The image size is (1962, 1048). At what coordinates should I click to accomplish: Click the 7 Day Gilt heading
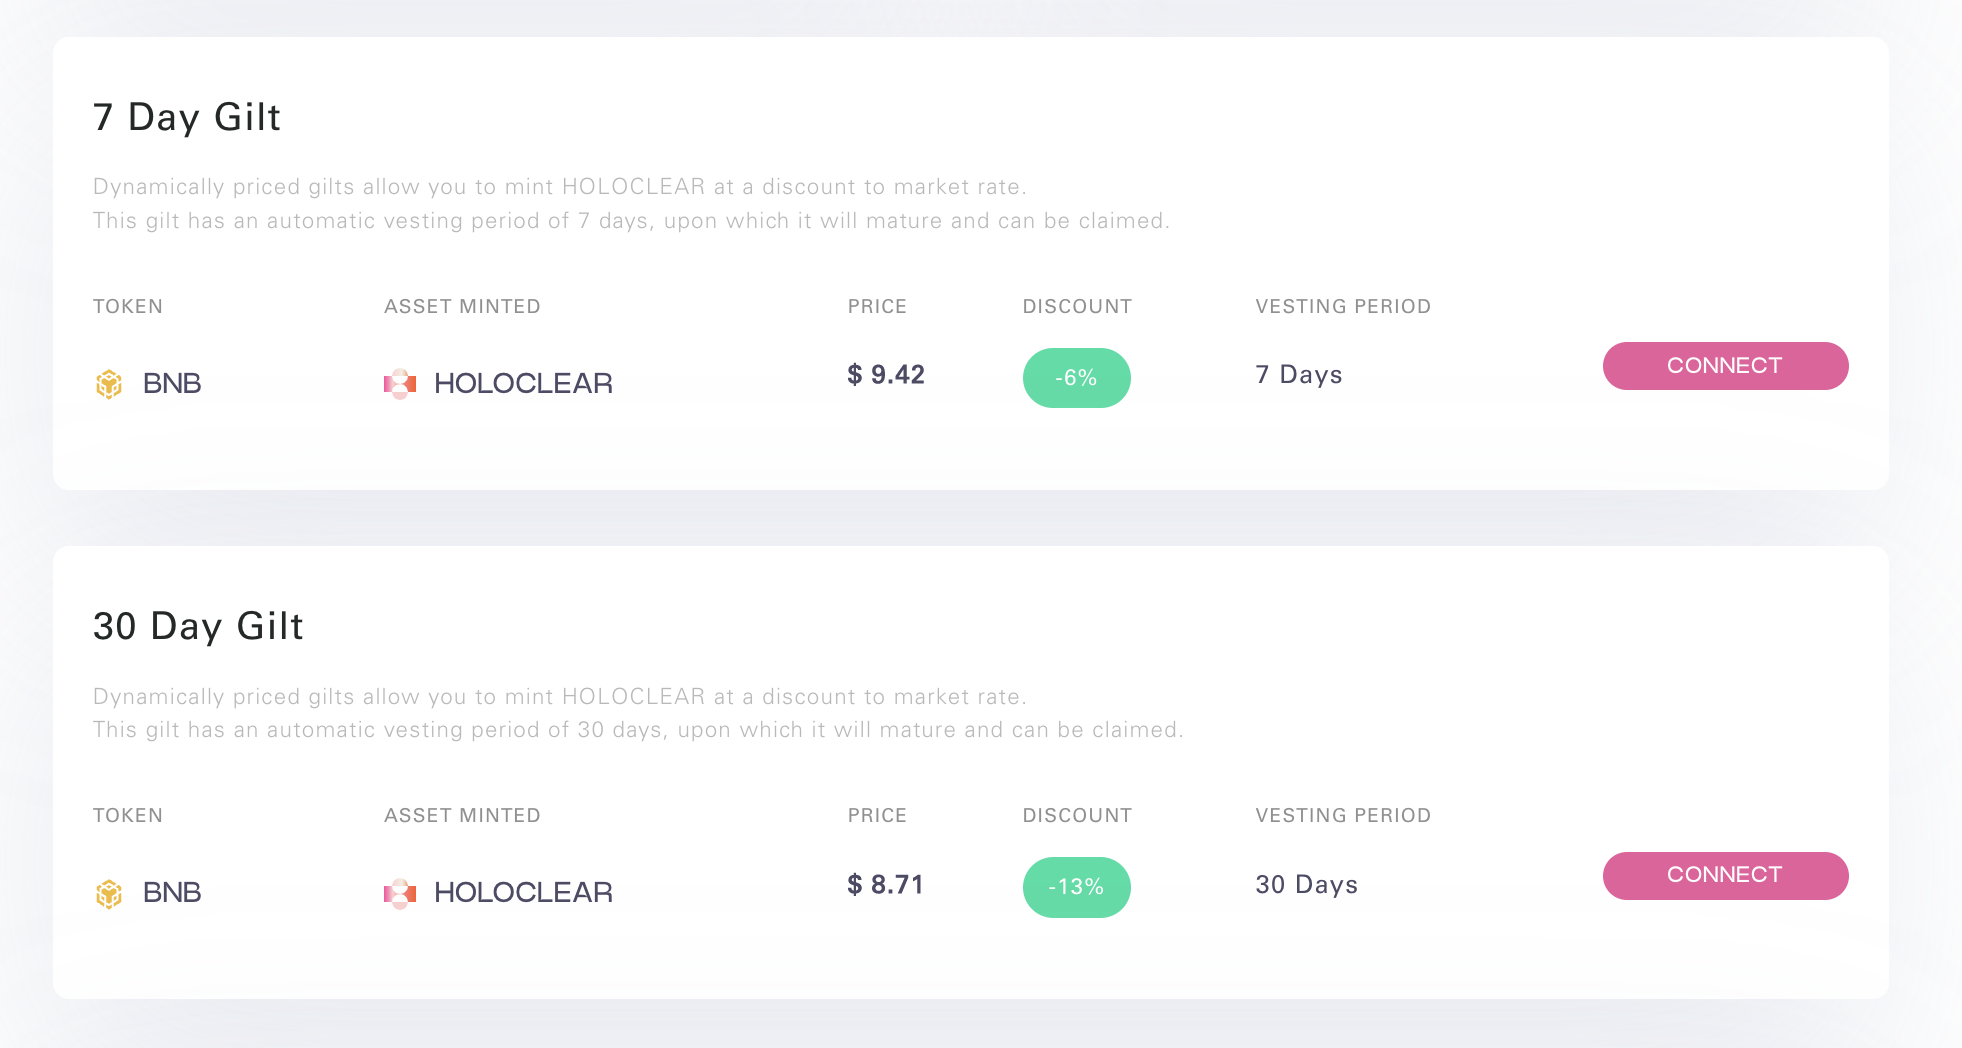pyautogui.click(x=187, y=117)
